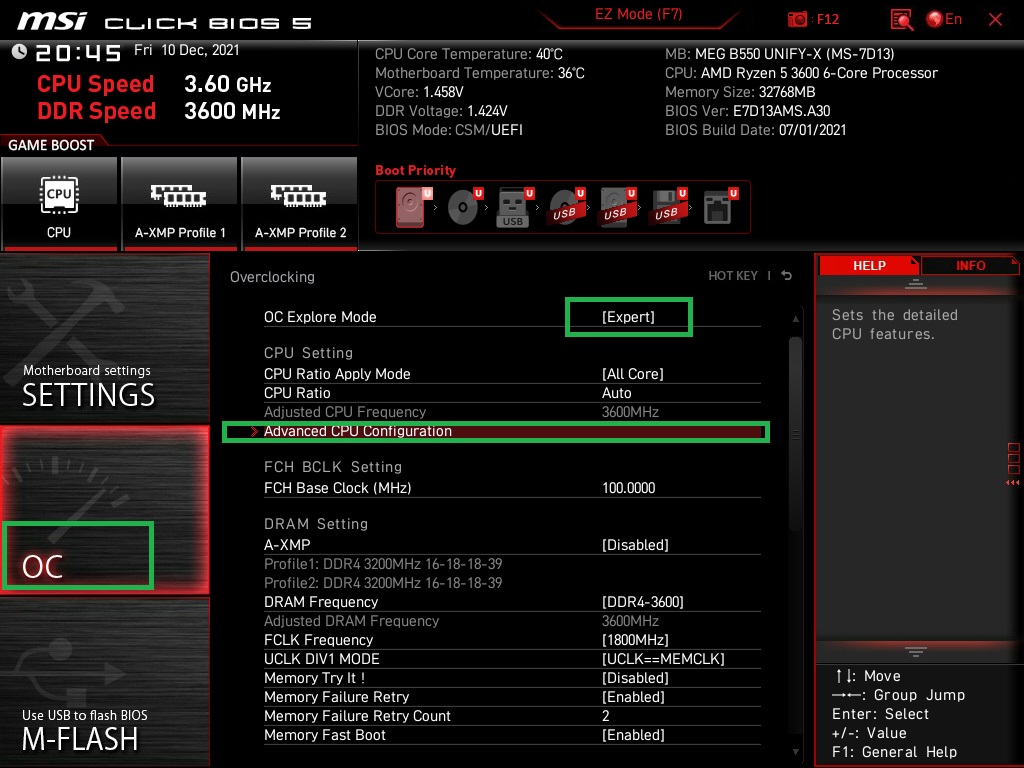Select the optical disc boot device icon
The height and width of the screenshot is (768, 1024).
click(x=464, y=207)
